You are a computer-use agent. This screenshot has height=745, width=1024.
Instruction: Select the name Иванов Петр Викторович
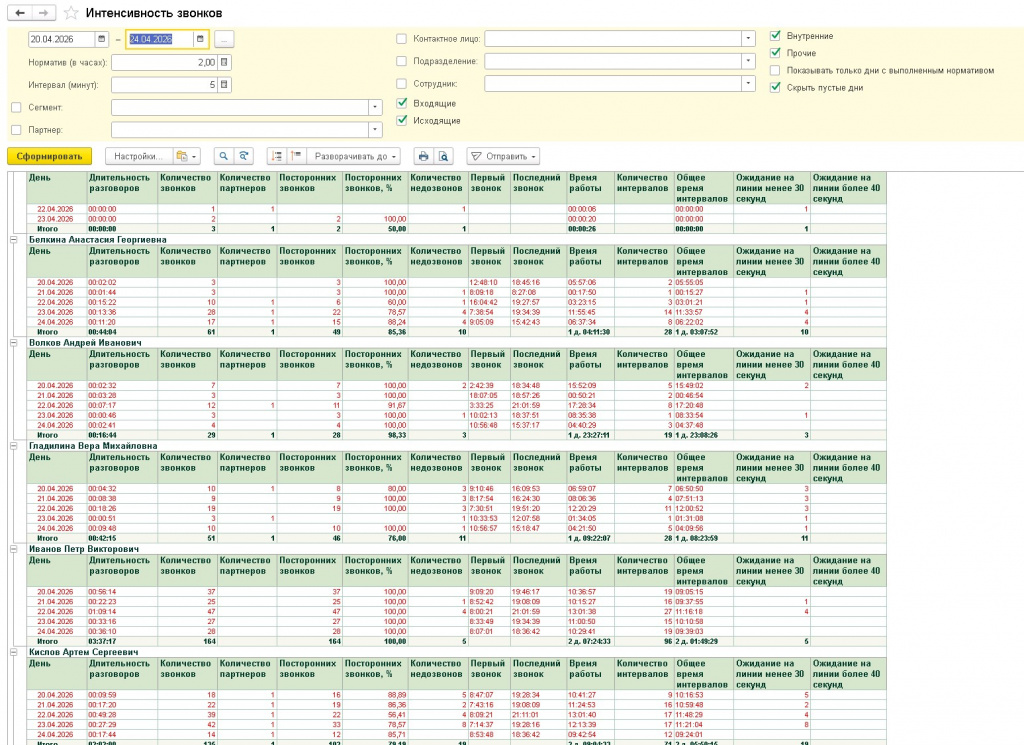tap(84, 549)
